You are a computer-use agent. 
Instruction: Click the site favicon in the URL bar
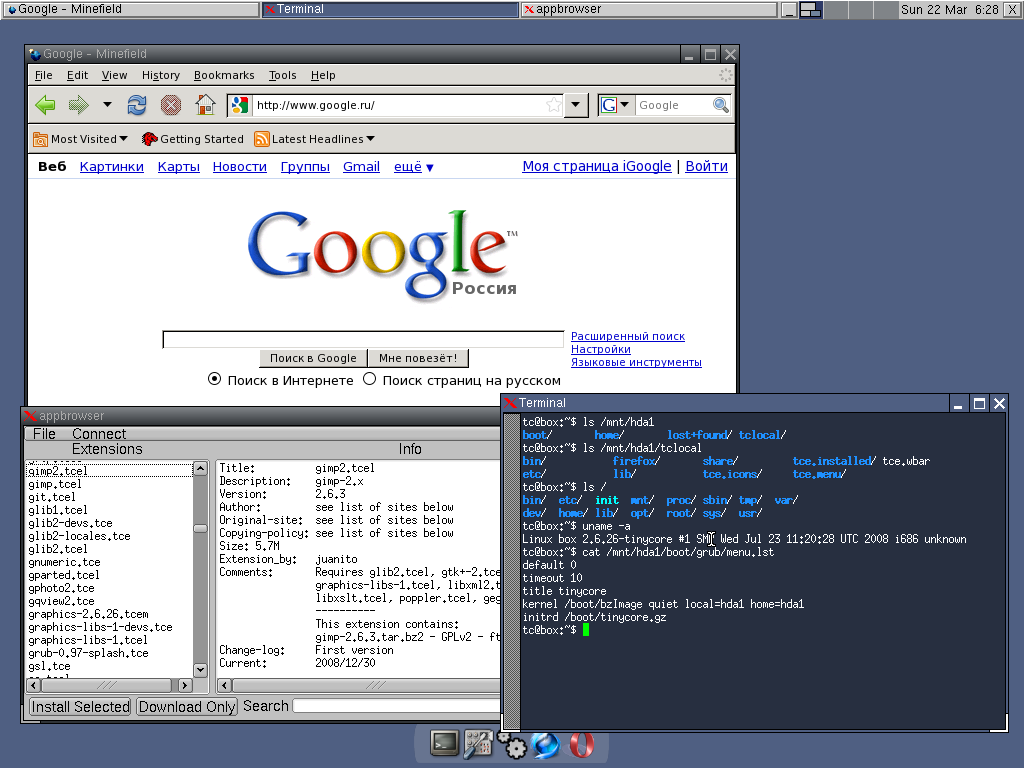240,104
